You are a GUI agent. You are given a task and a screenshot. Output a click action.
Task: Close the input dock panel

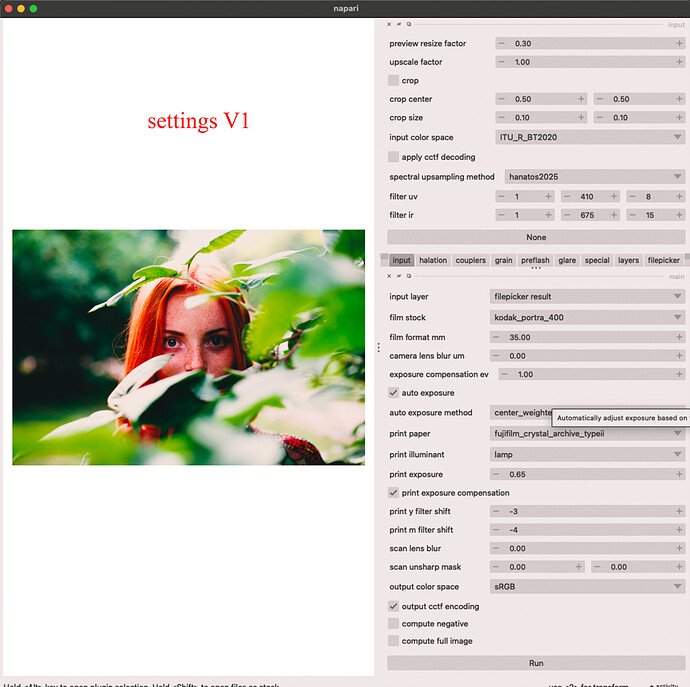pos(389,24)
